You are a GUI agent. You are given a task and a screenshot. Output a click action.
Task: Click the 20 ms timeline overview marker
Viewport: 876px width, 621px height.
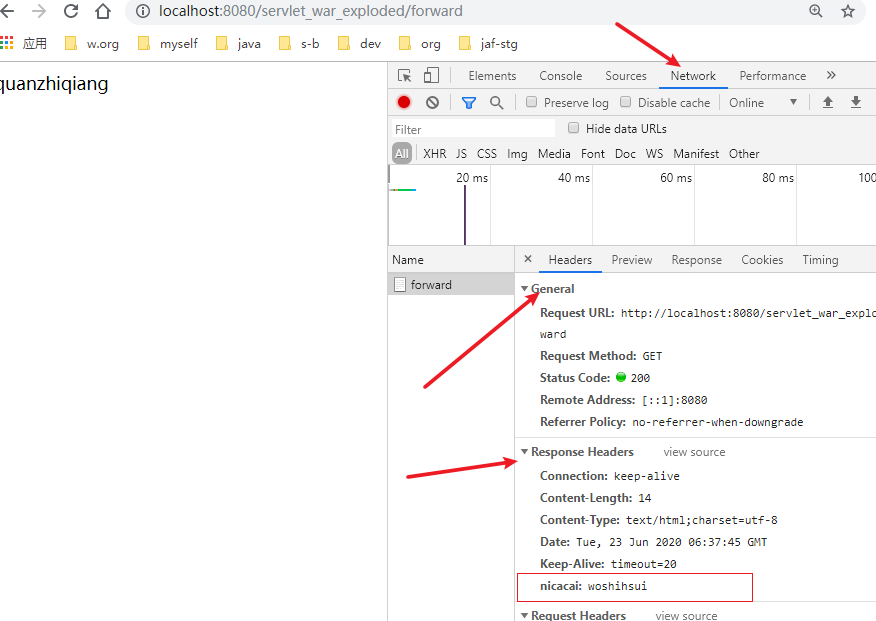[x=472, y=178]
